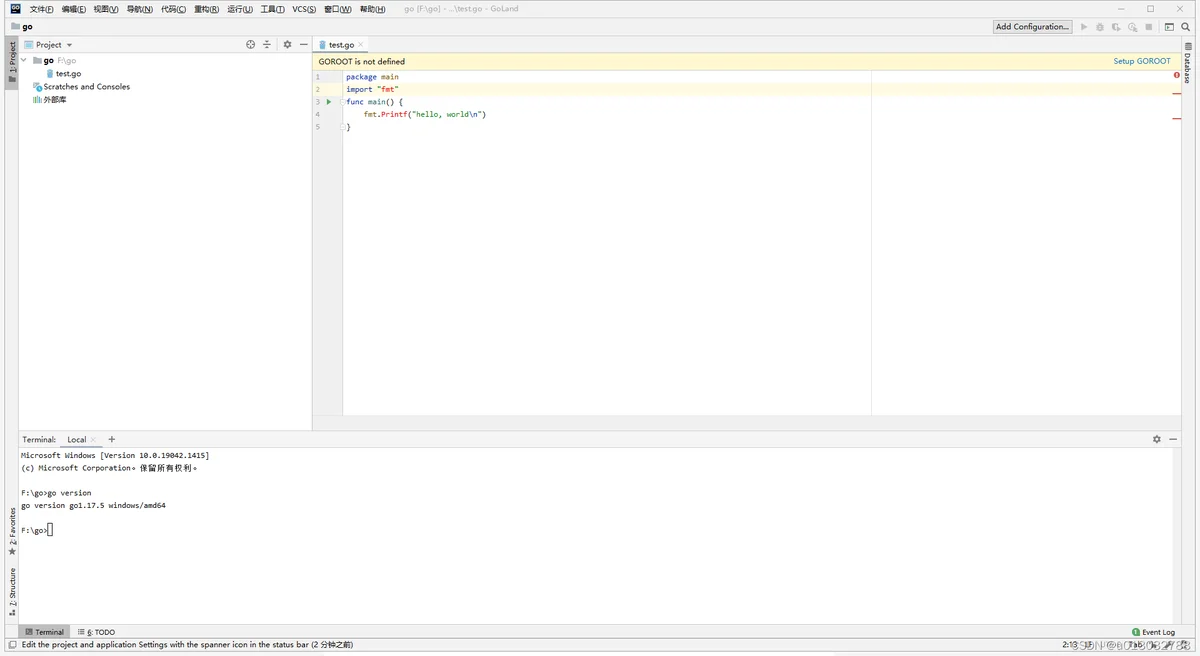
Task: Toggle the Terminal tool window button
Action: coord(44,632)
